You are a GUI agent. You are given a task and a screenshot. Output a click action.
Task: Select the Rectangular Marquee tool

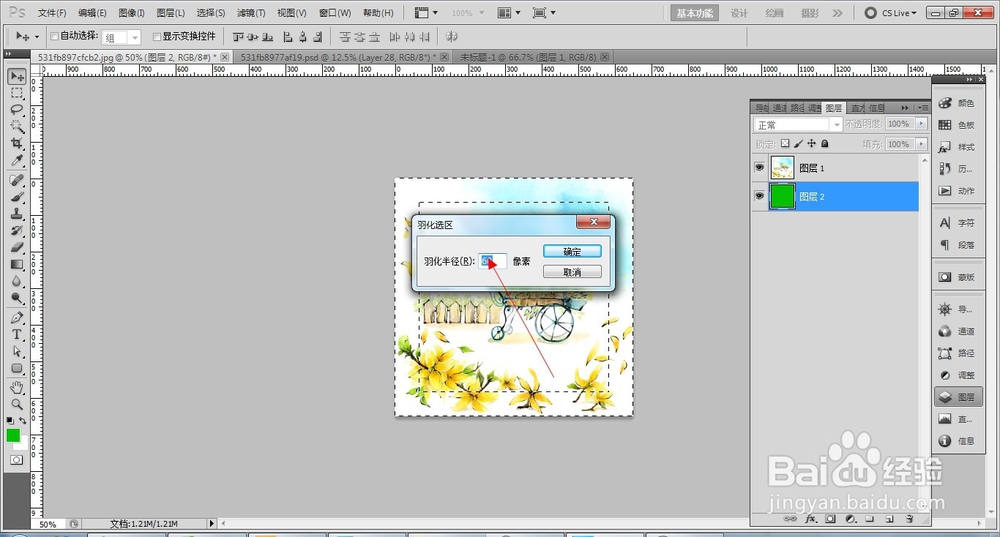[17, 93]
